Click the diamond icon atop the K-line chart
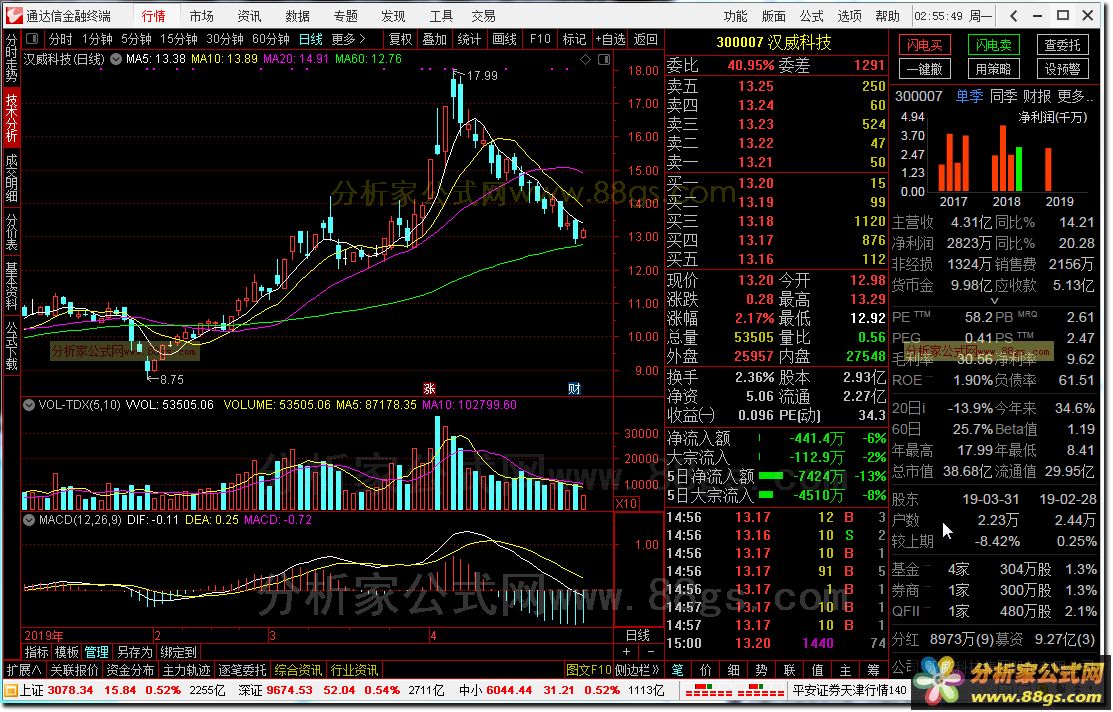1113x712 pixels. click(586, 60)
